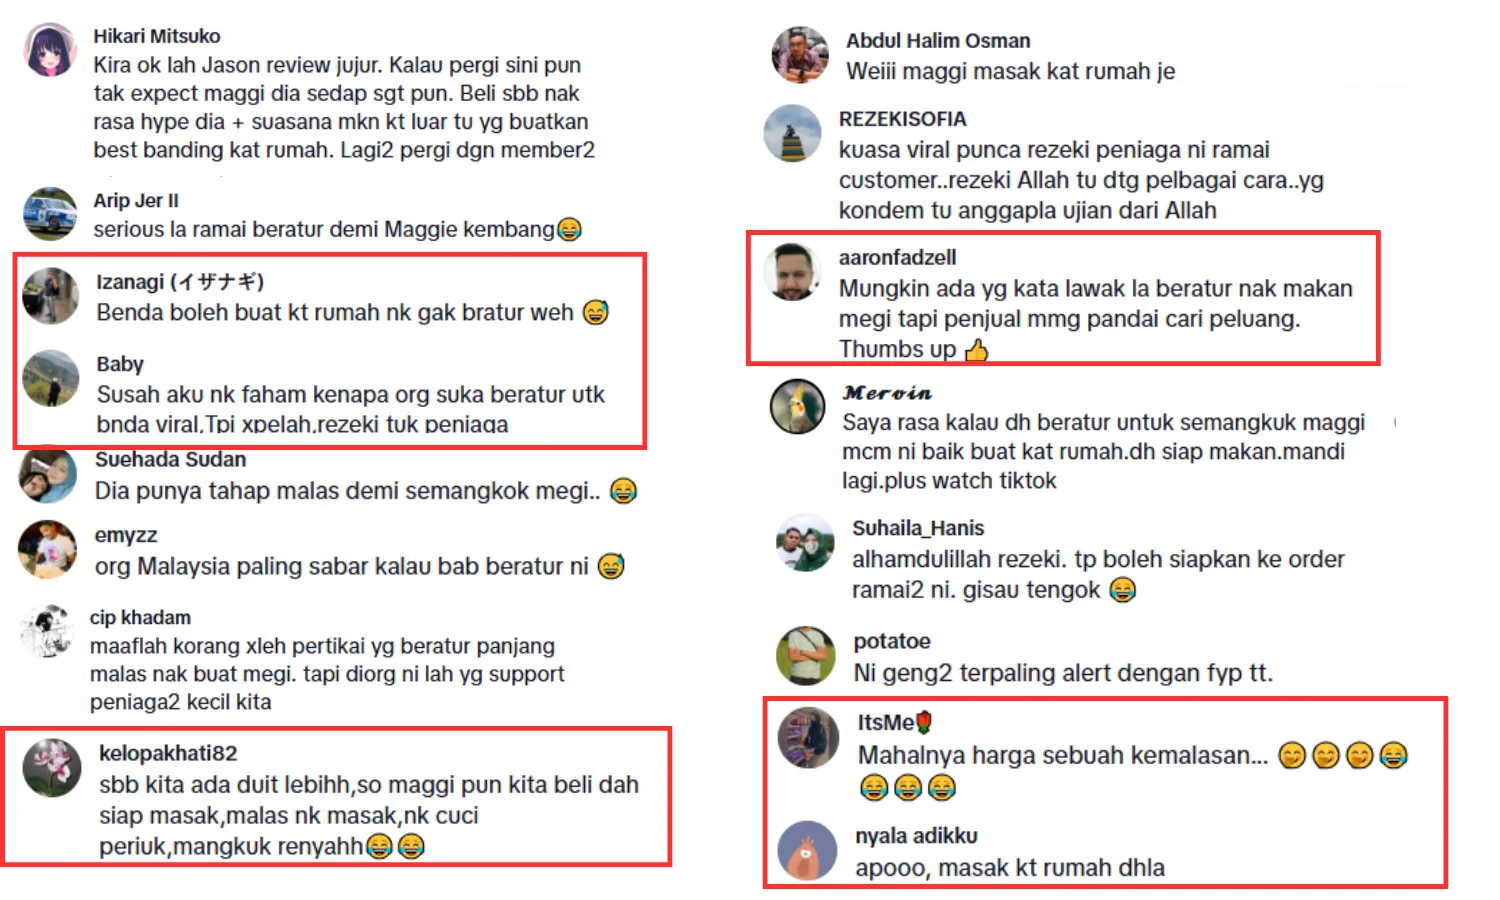Click emyzz's avatar
Viewport: 1500px width, 900px height.
(47, 550)
